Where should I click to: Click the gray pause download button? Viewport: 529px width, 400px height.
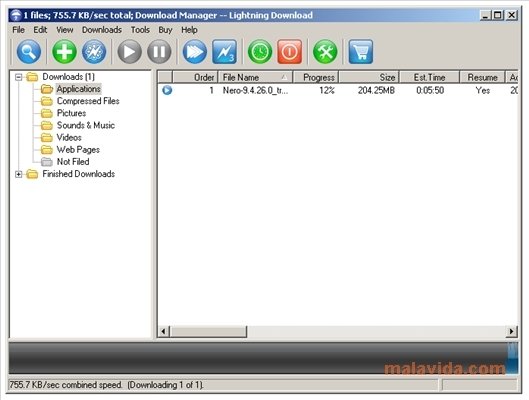[x=159, y=52]
